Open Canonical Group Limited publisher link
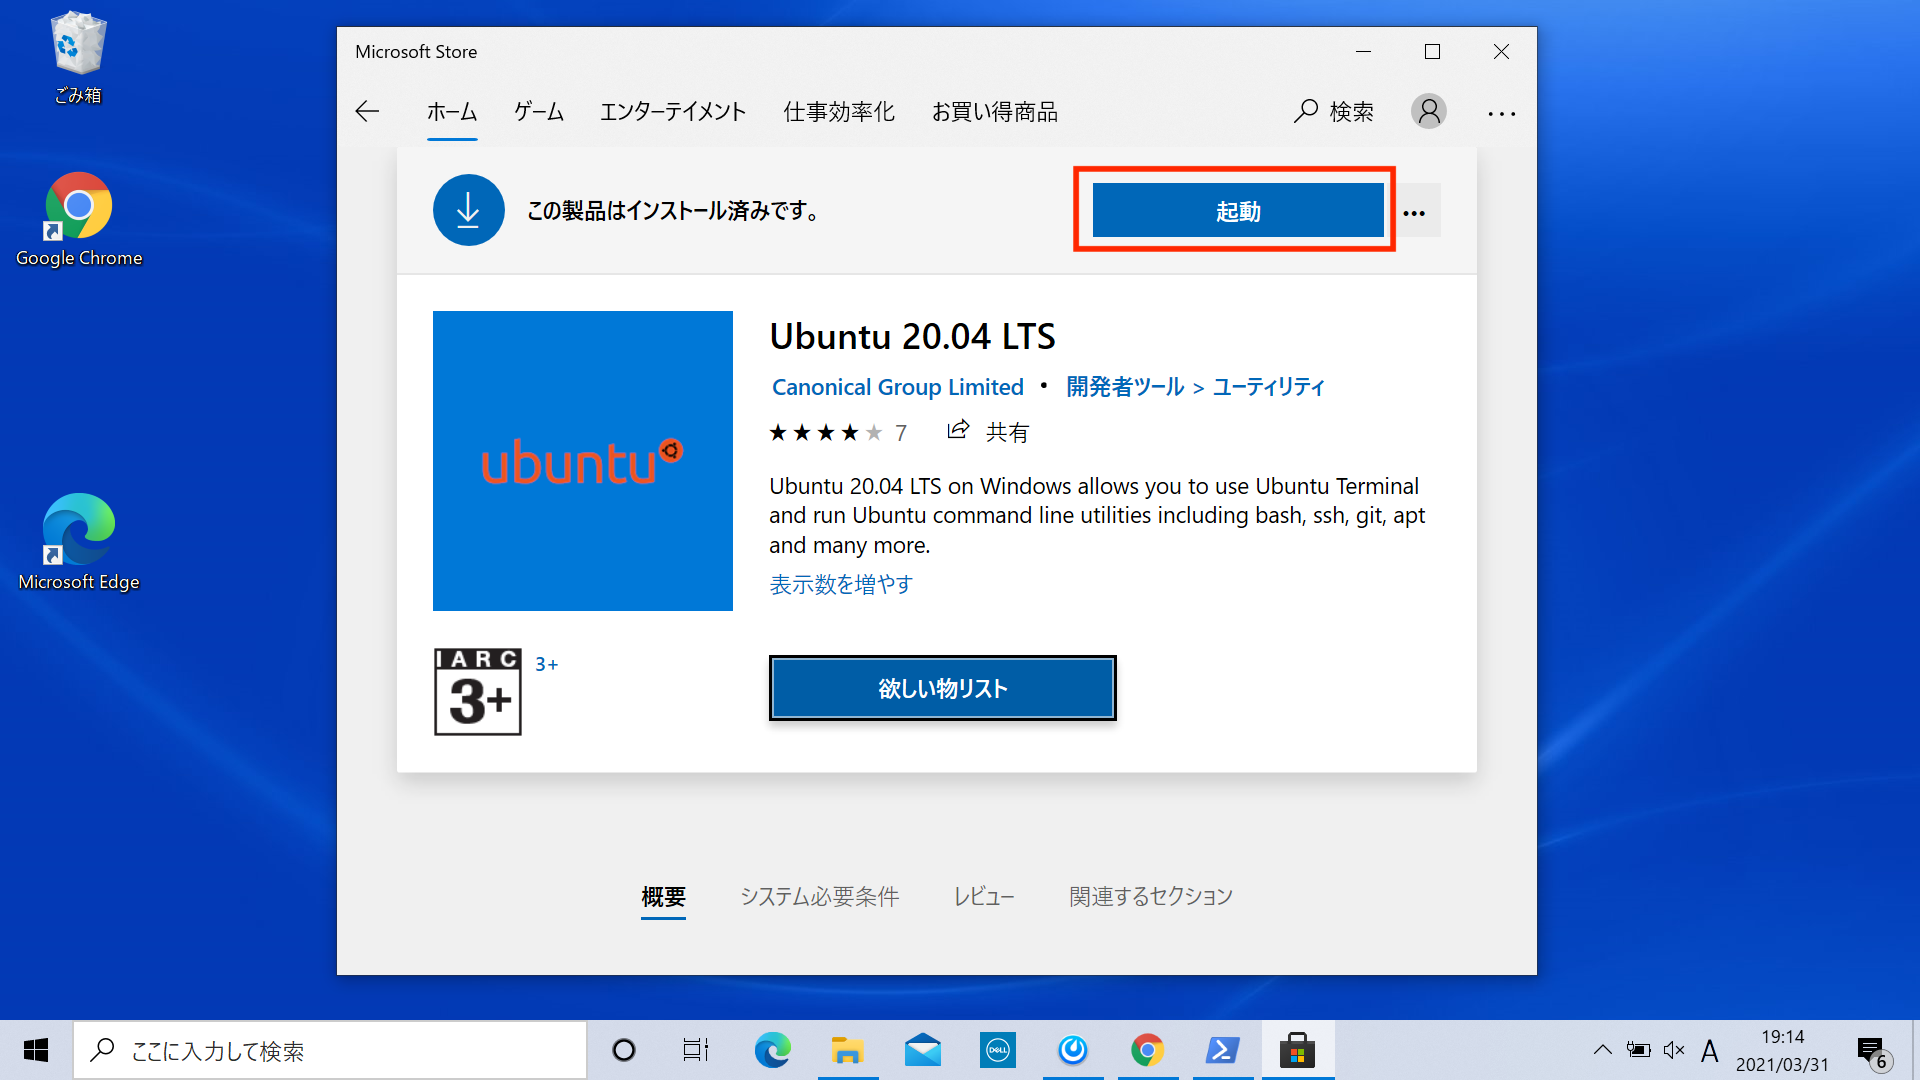The width and height of the screenshot is (1920, 1080). pos(897,387)
